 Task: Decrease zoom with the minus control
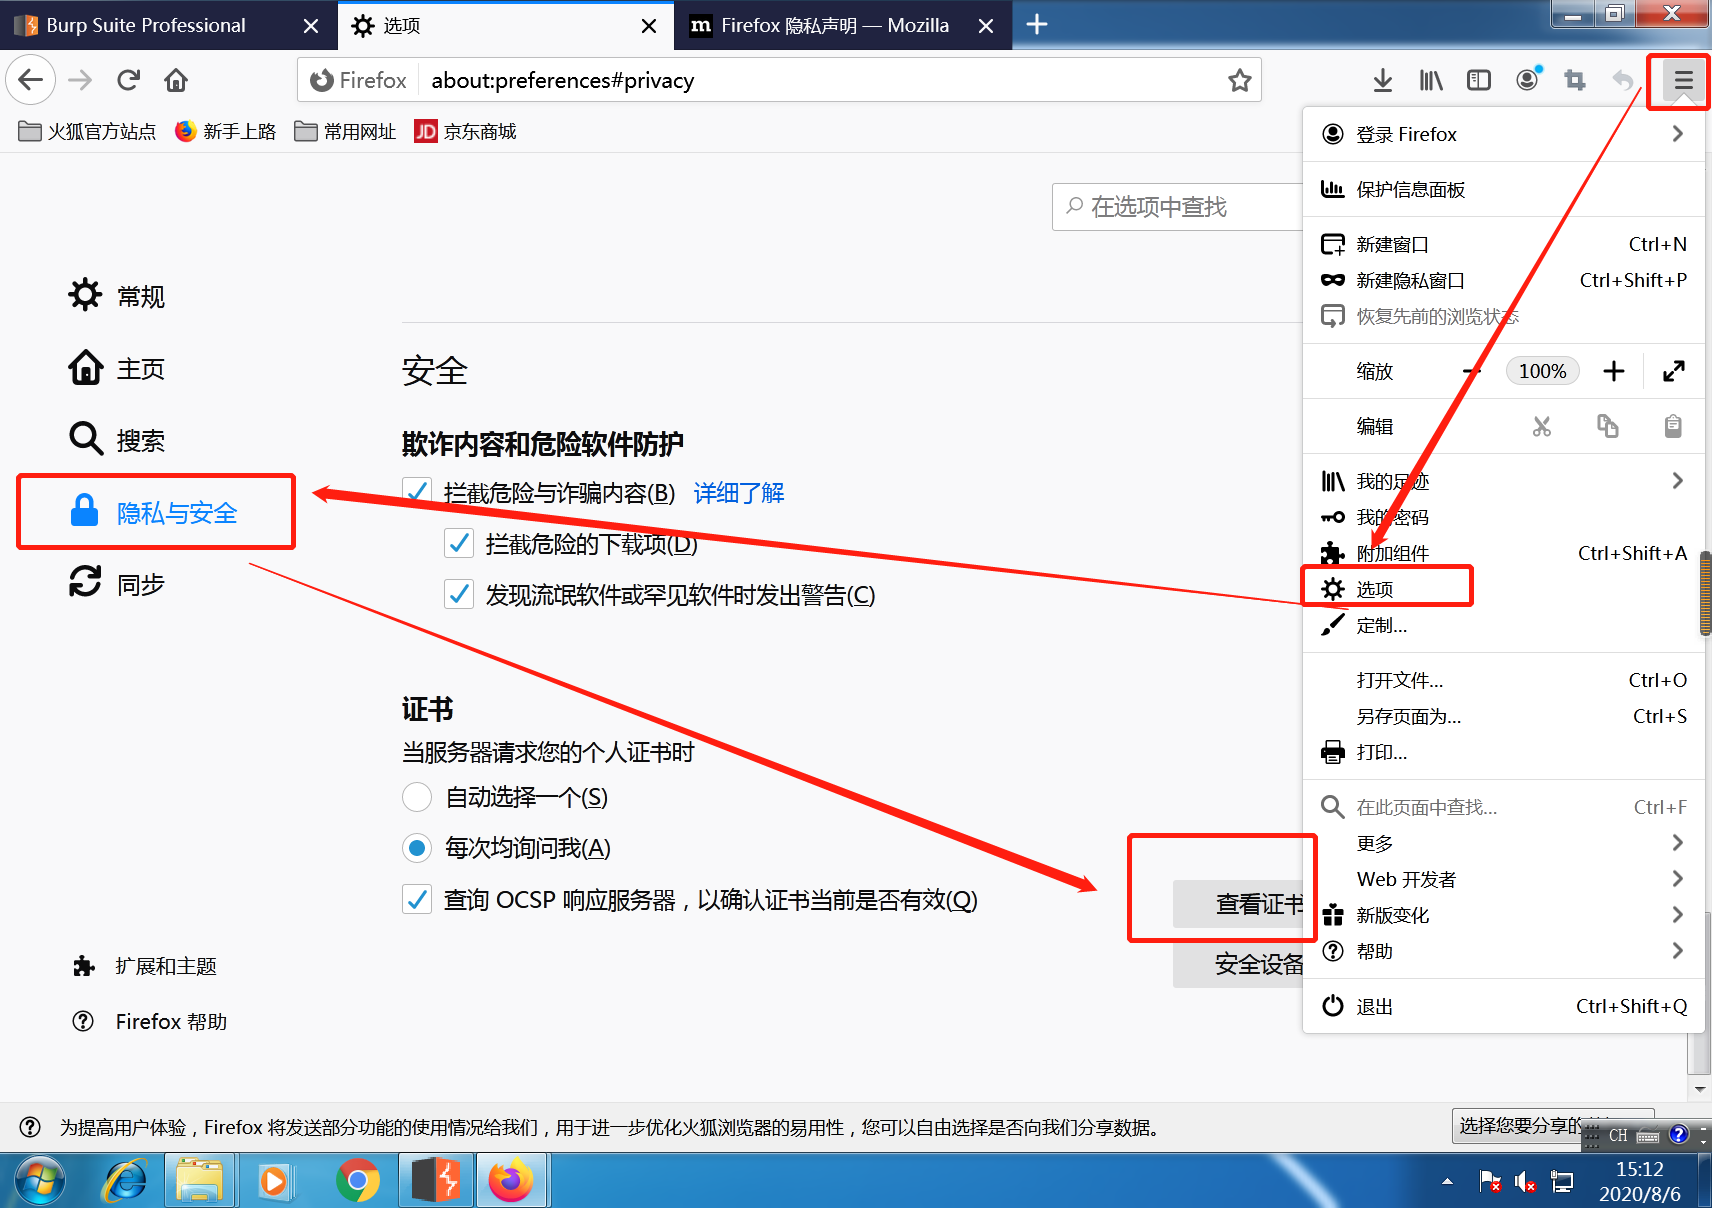click(1471, 371)
